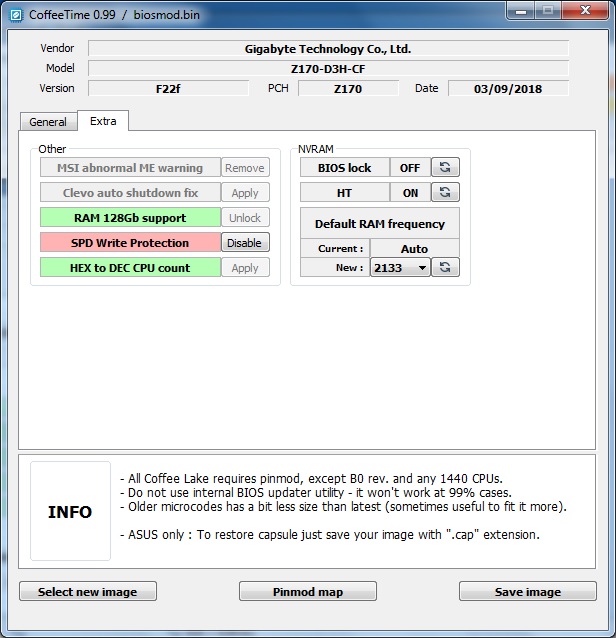Click CoffeeTime app icon in title bar
The width and height of the screenshot is (616, 638).
pyautogui.click(x=16, y=15)
